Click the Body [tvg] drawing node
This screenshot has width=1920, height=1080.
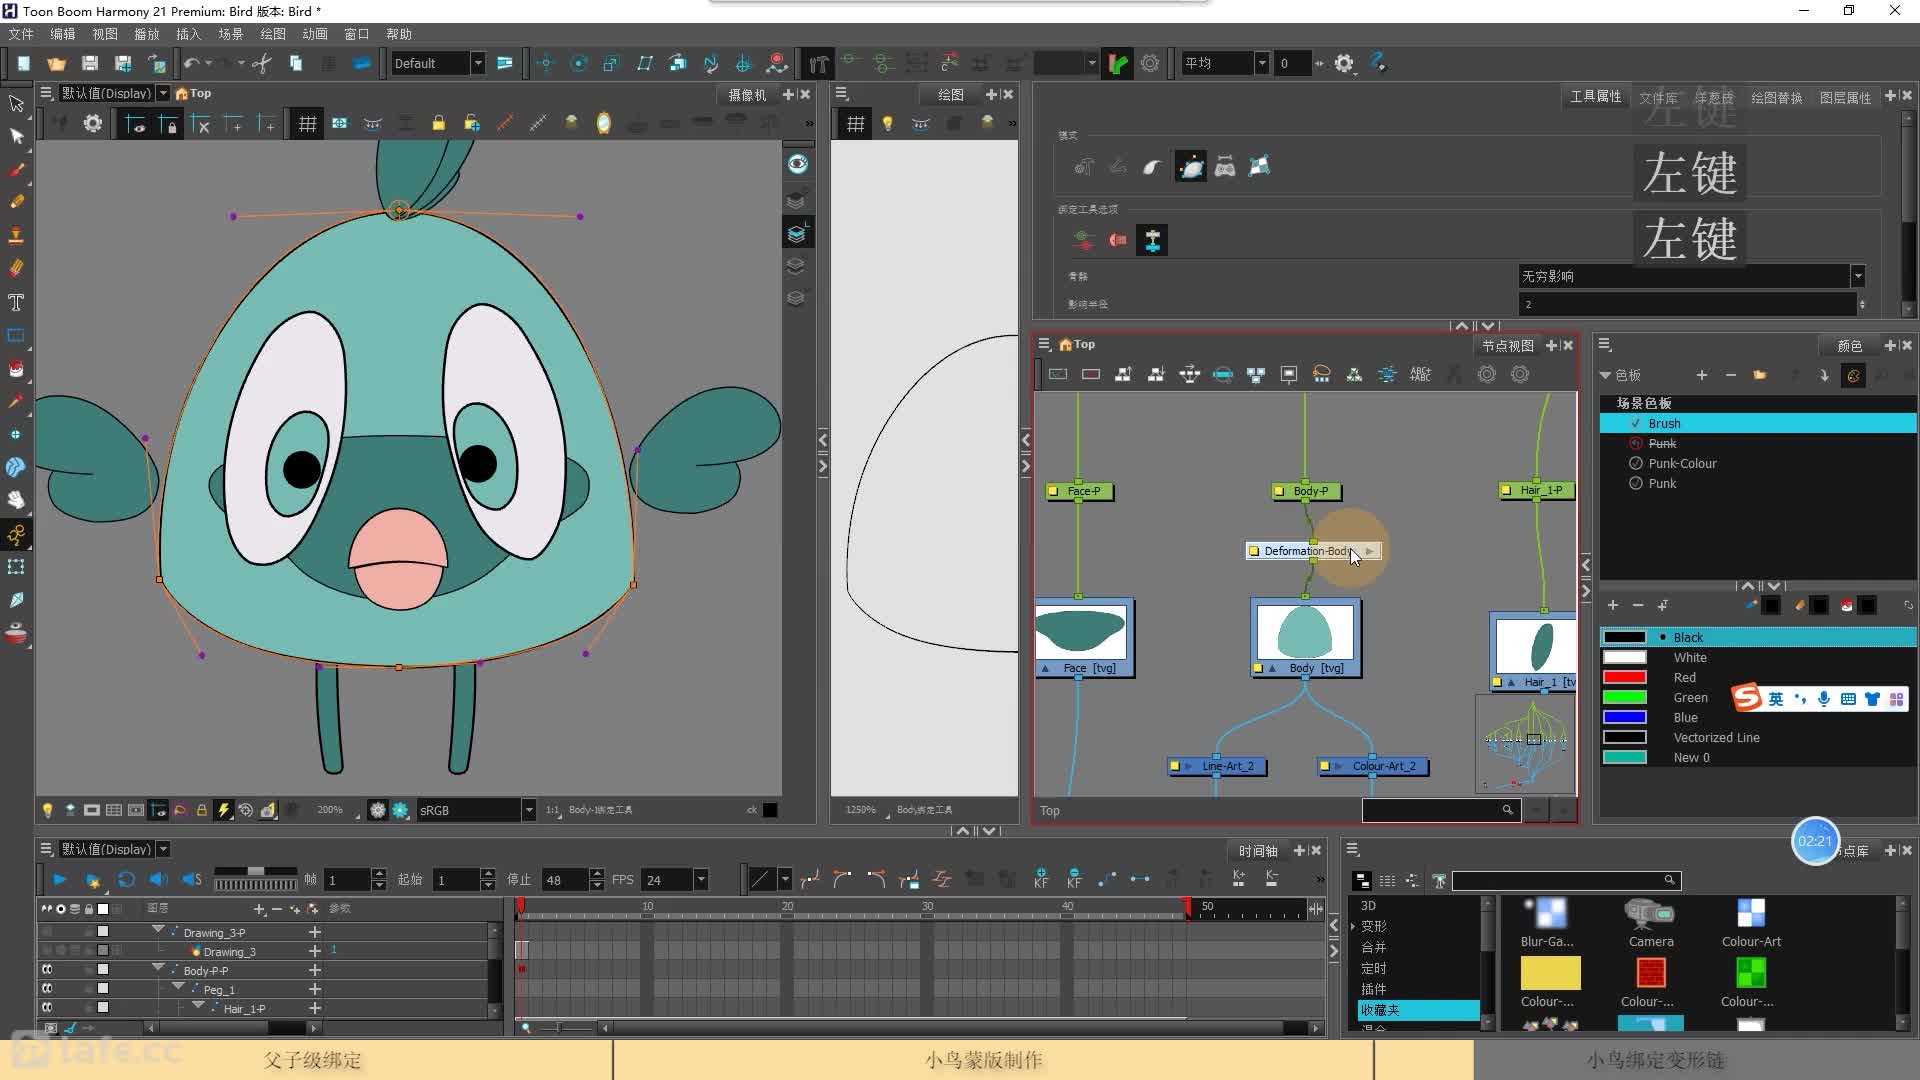pyautogui.click(x=1306, y=638)
